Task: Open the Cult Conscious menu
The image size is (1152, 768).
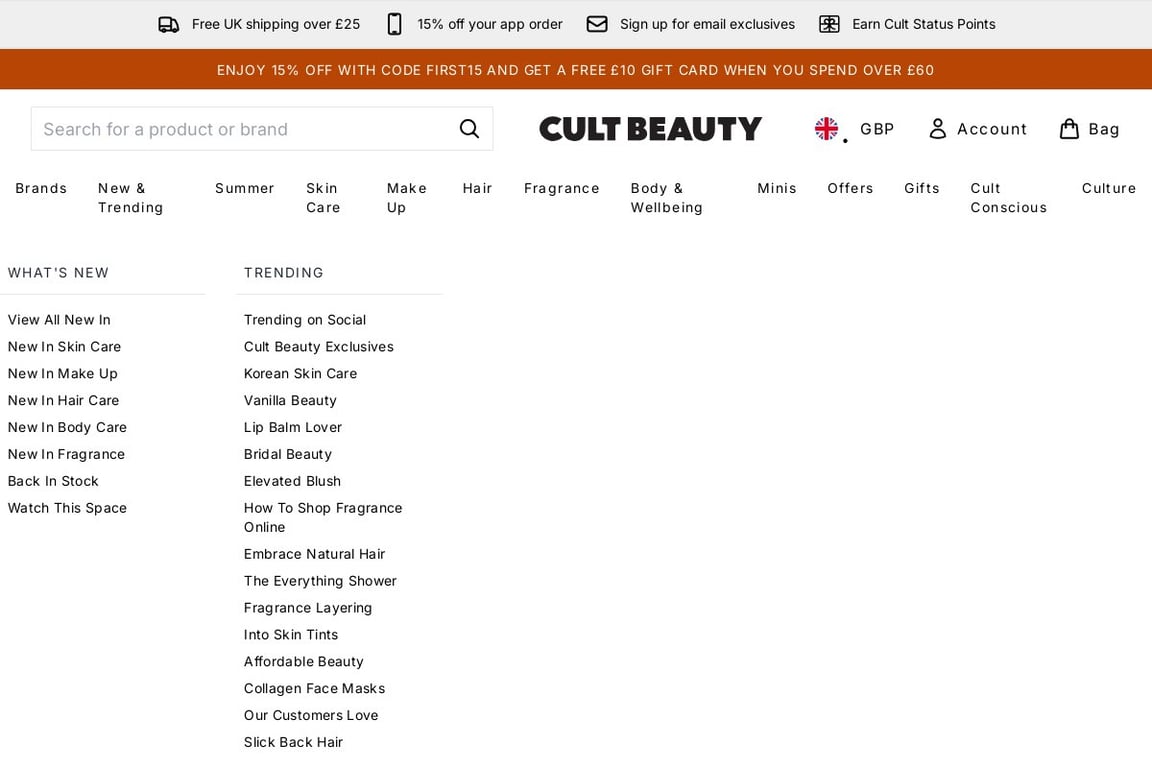Action: point(1009,198)
